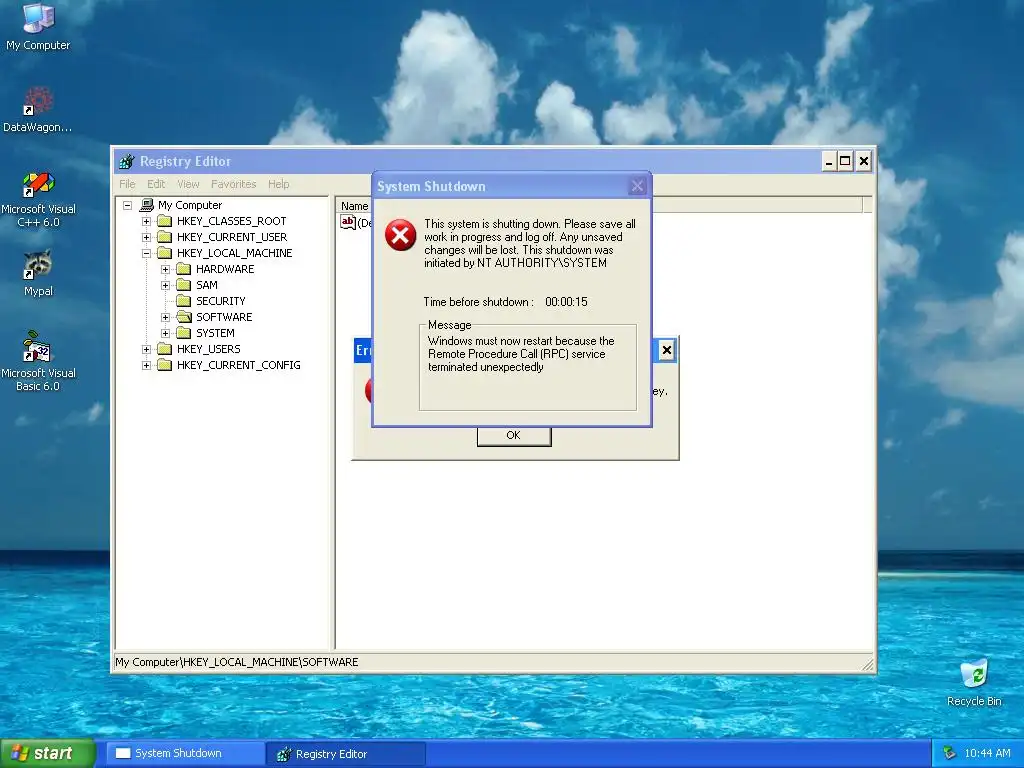The width and height of the screenshot is (1024, 768).
Task: Select the SOFTWARE key label
Action: (224, 317)
